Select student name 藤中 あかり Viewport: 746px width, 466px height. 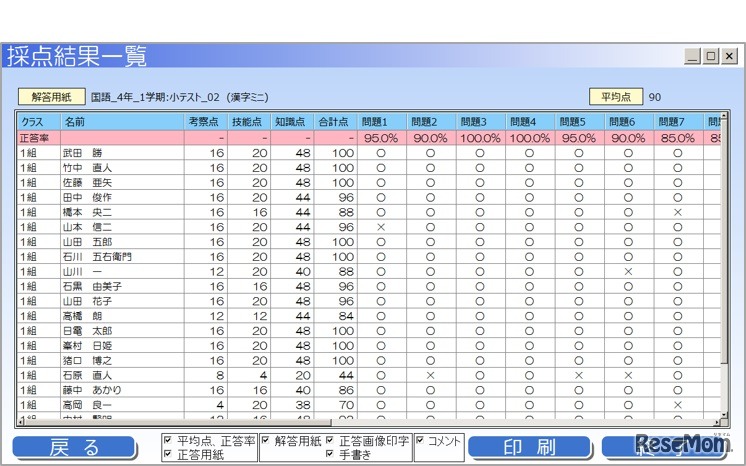pos(93,390)
